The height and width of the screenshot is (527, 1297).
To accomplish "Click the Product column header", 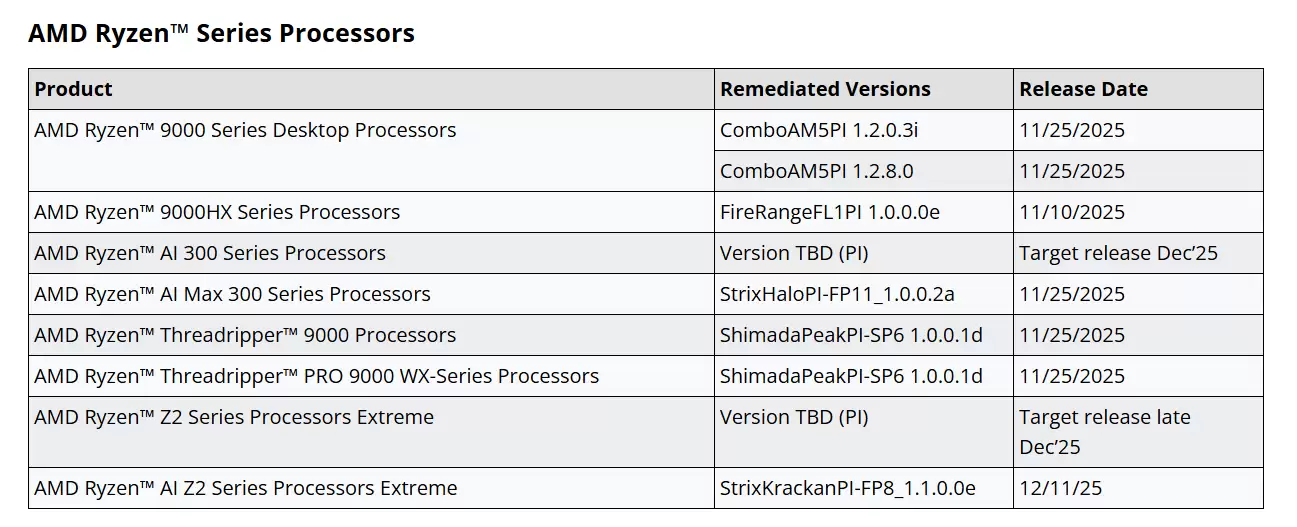I will (73, 89).
